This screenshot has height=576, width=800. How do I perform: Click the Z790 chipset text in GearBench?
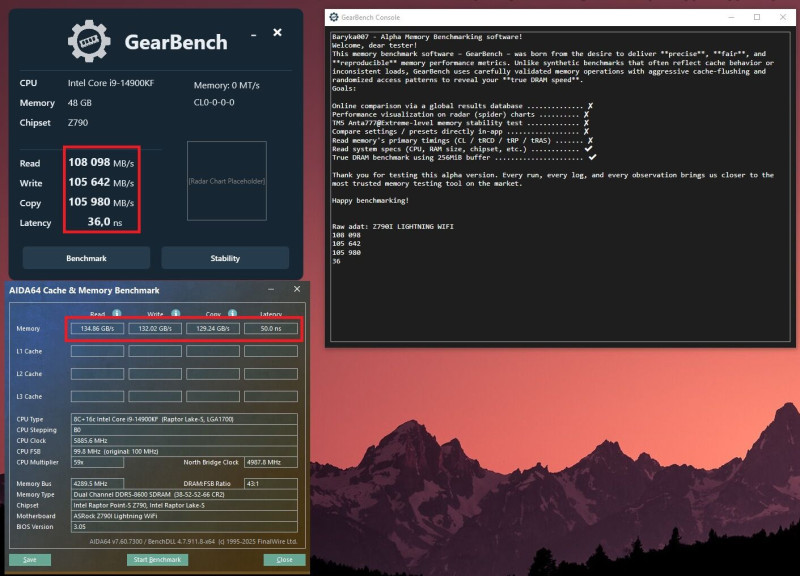tap(78, 123)
